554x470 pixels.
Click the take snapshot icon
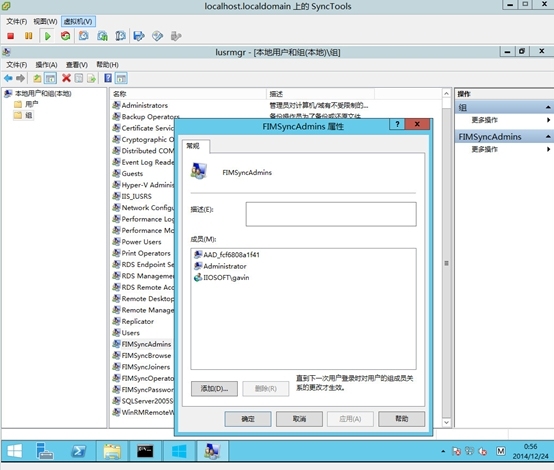click(x=84, y=36)
